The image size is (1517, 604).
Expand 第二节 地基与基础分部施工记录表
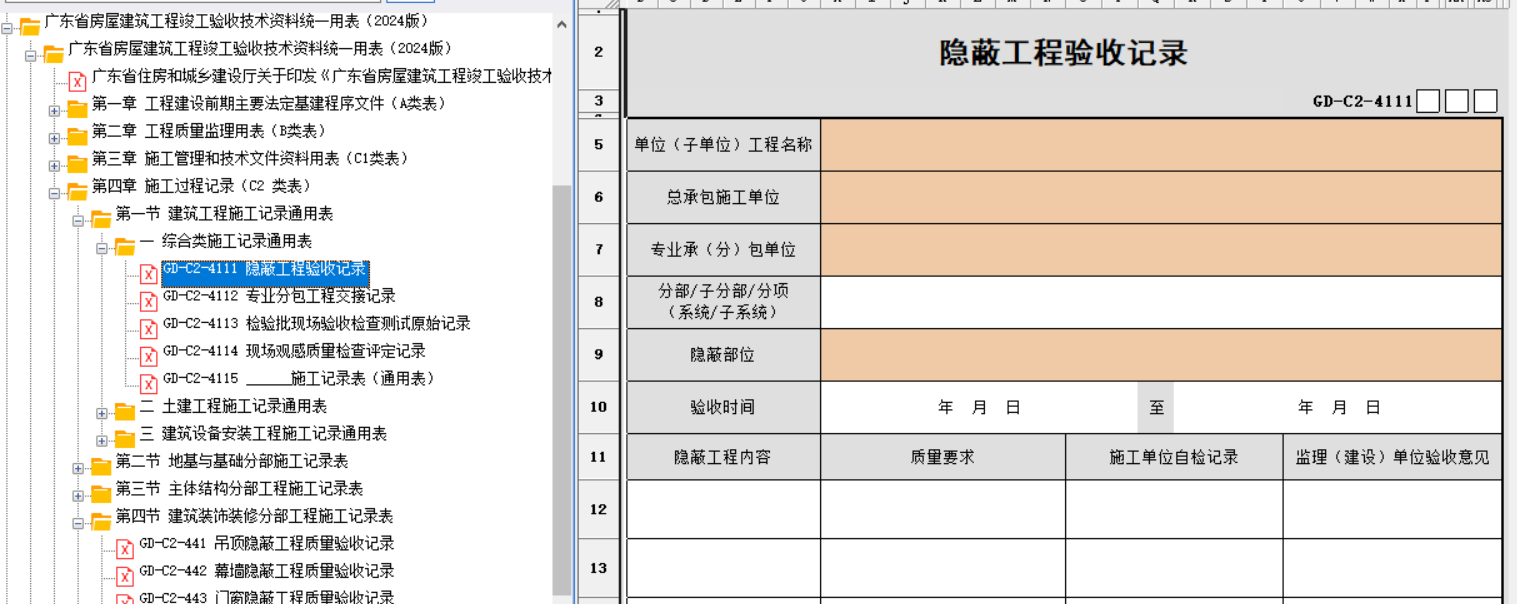78,466
